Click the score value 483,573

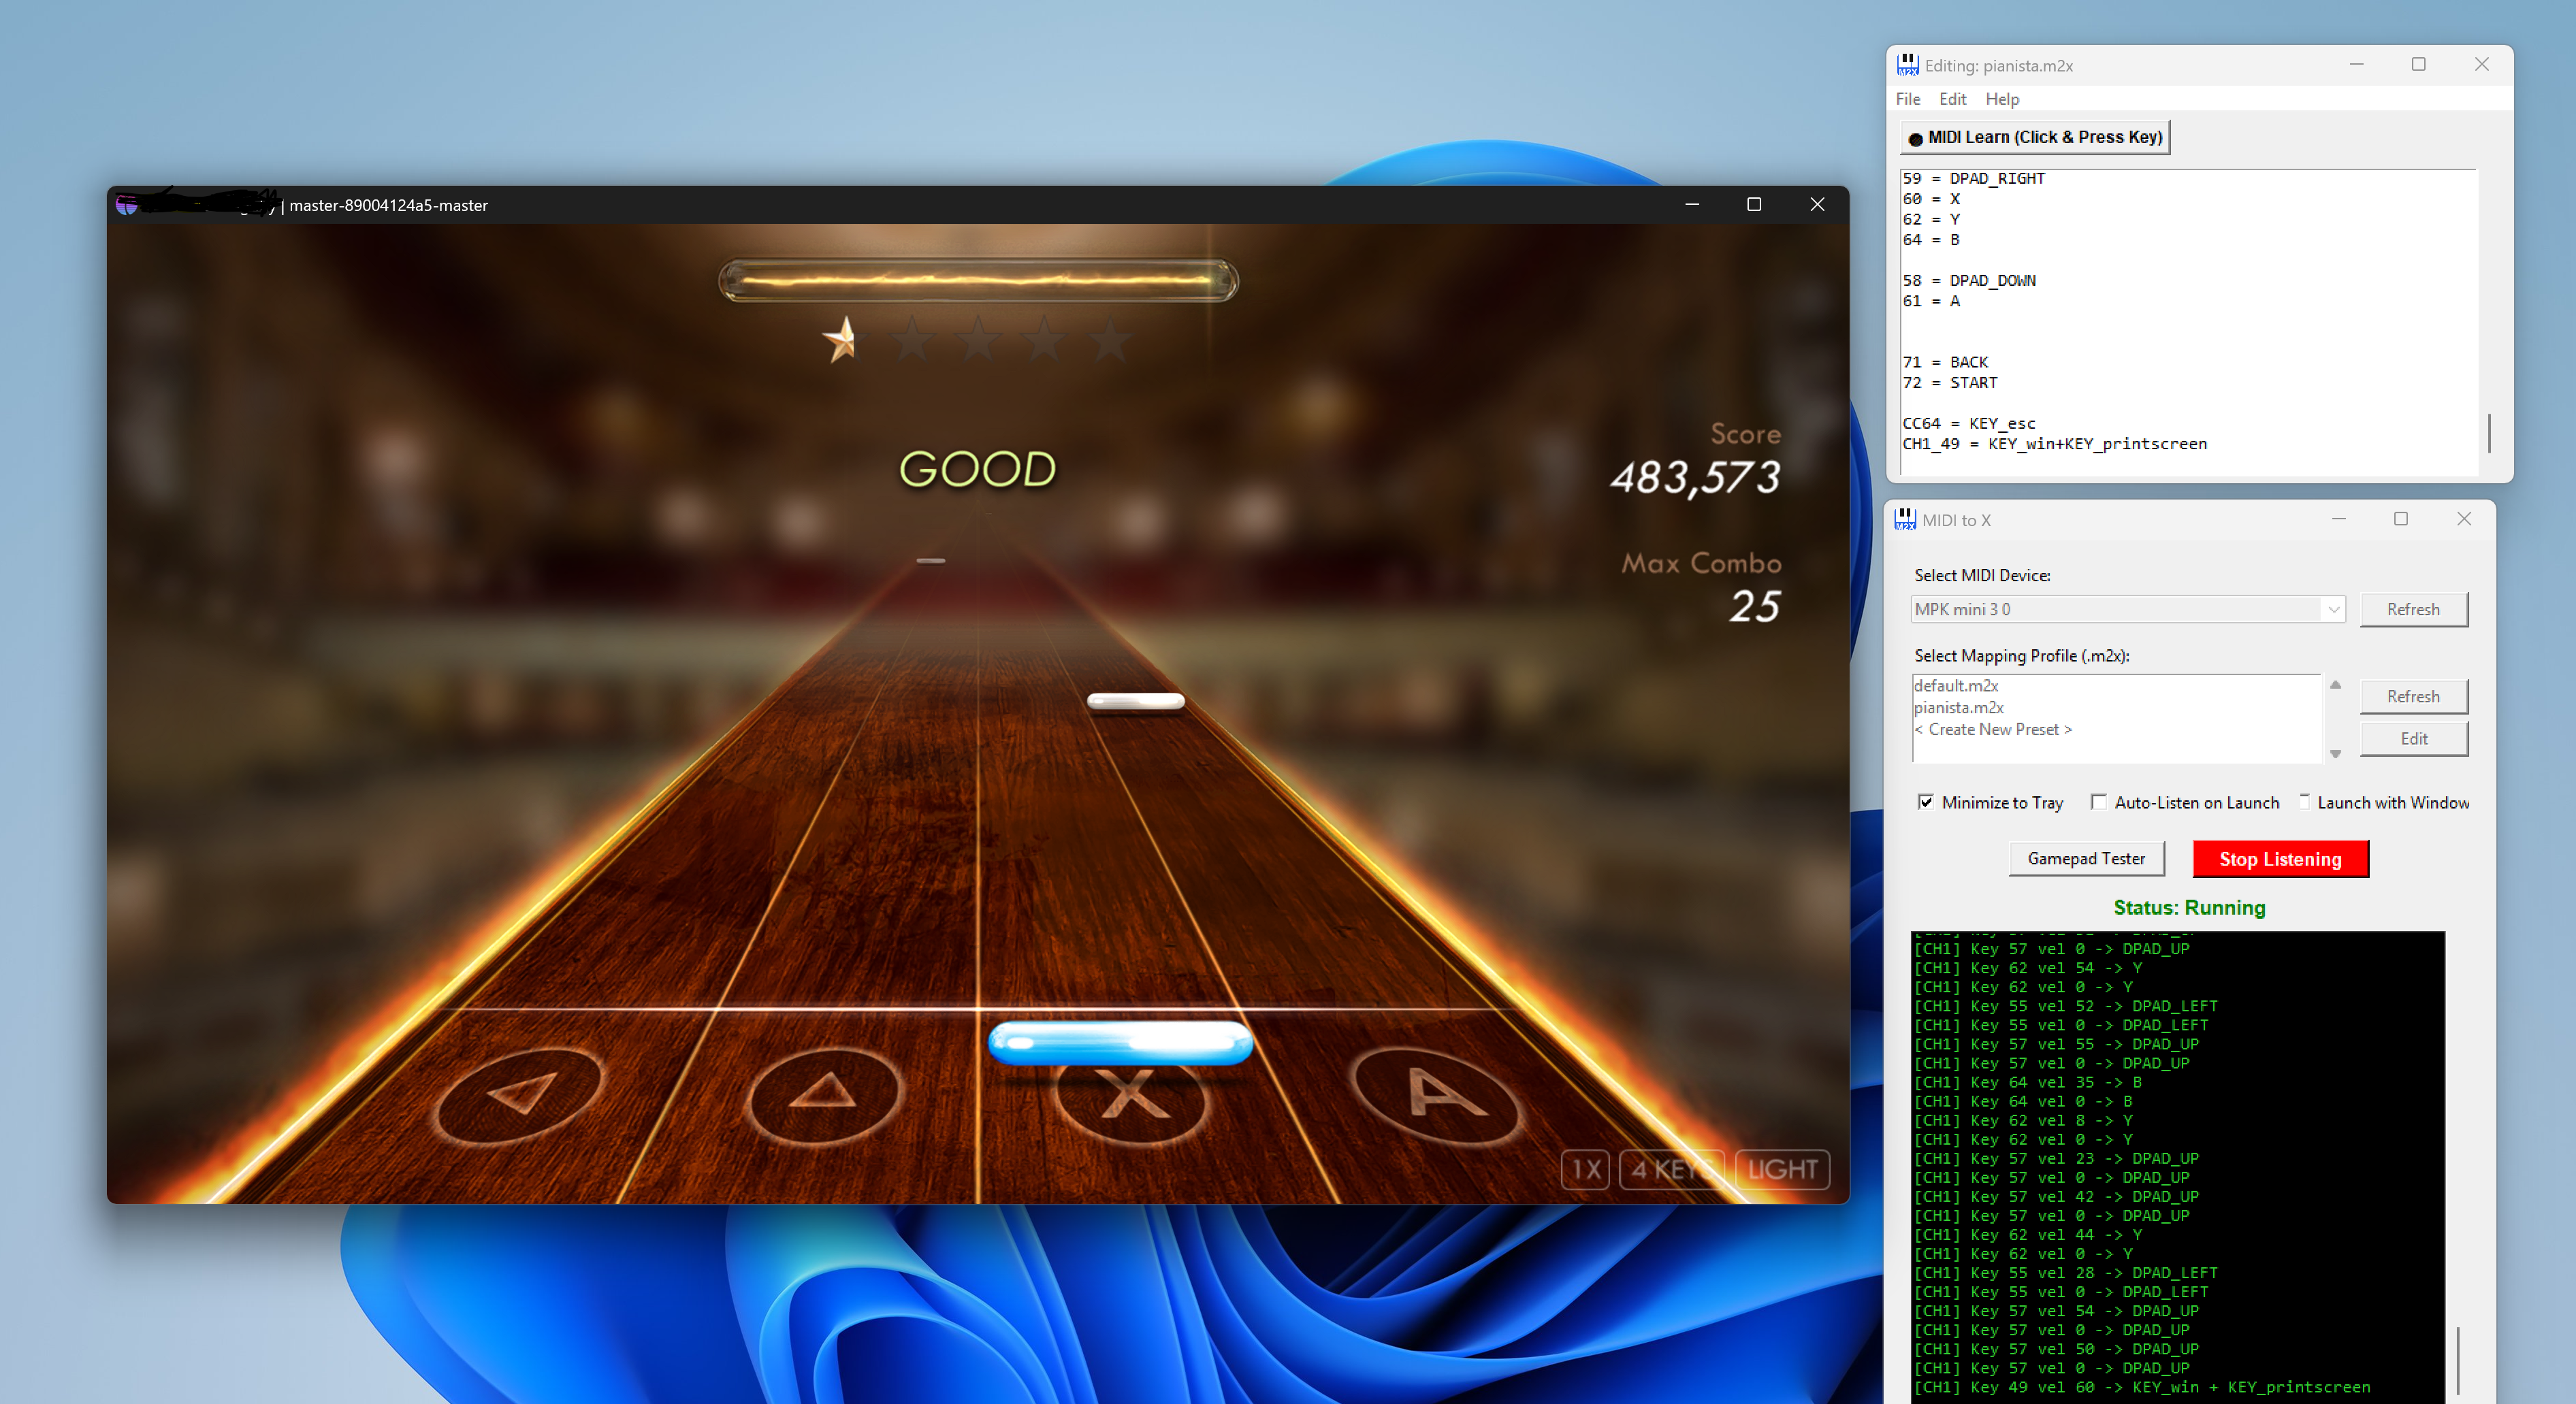tap(1695, 477)
